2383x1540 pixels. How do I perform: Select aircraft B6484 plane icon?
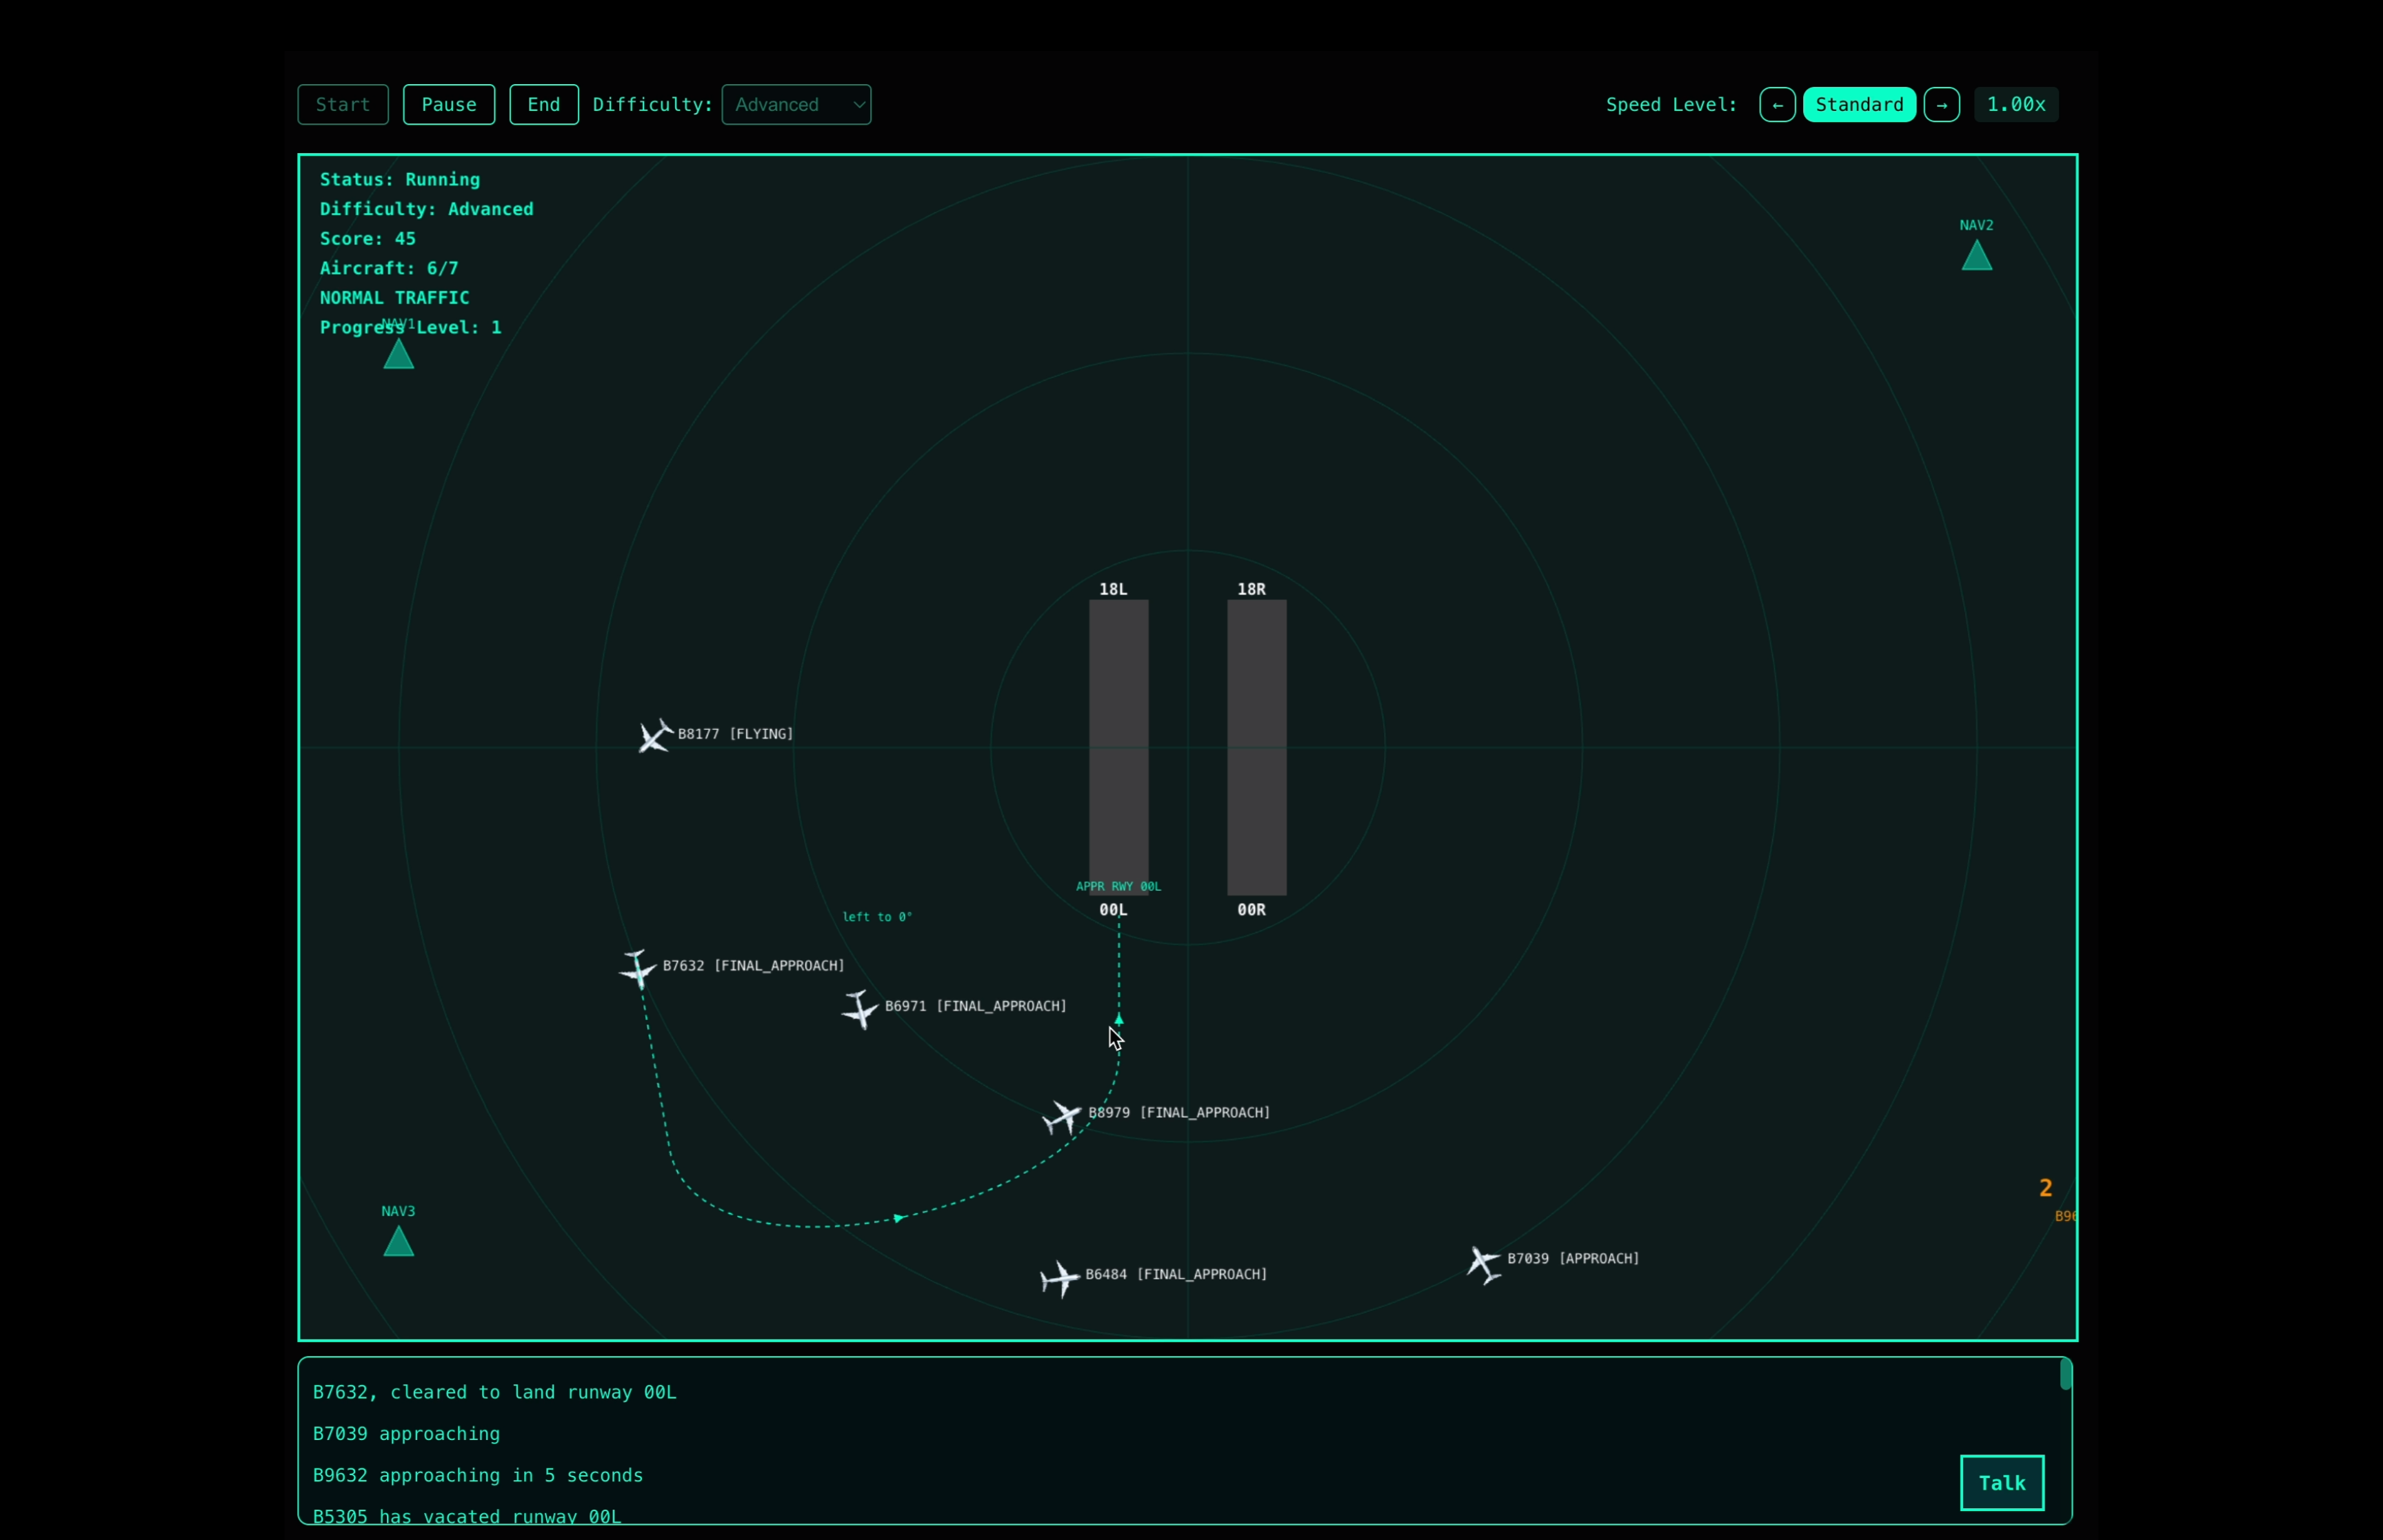1059,1278
